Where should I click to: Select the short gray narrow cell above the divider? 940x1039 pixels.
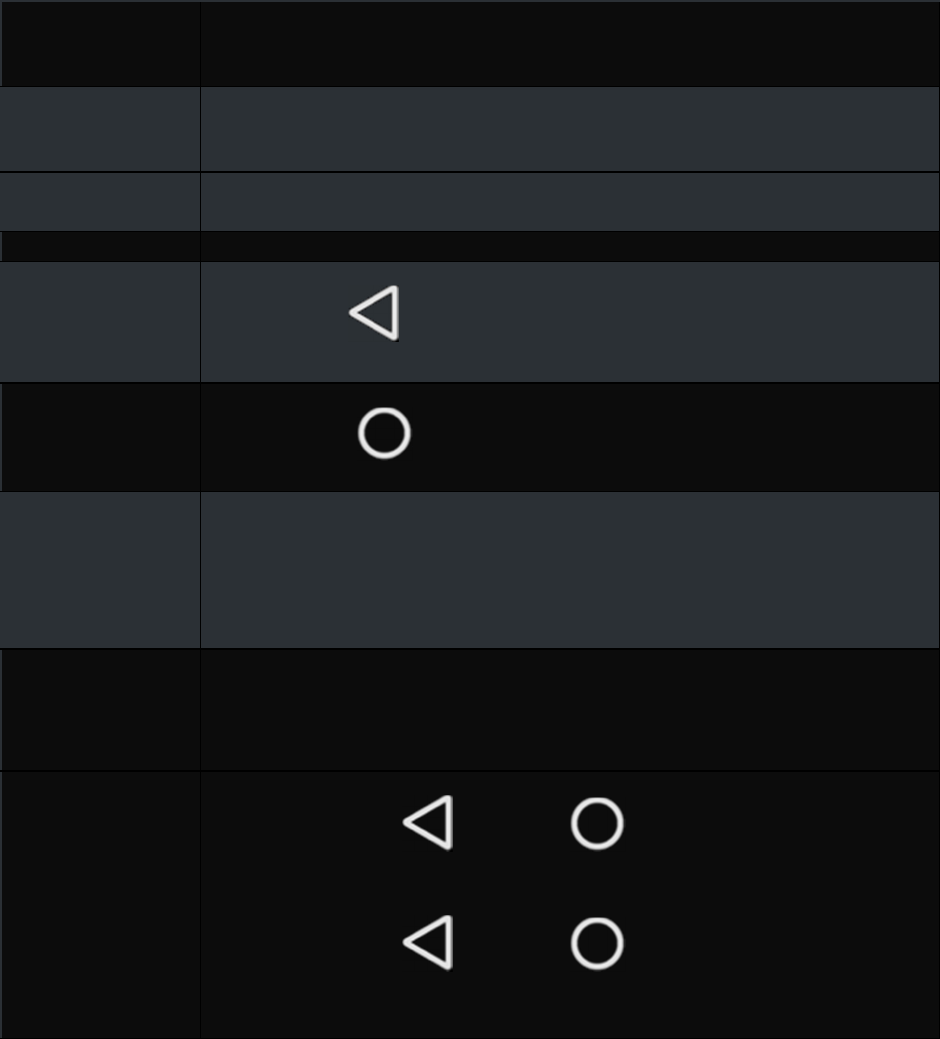click(x=100, y=202)
